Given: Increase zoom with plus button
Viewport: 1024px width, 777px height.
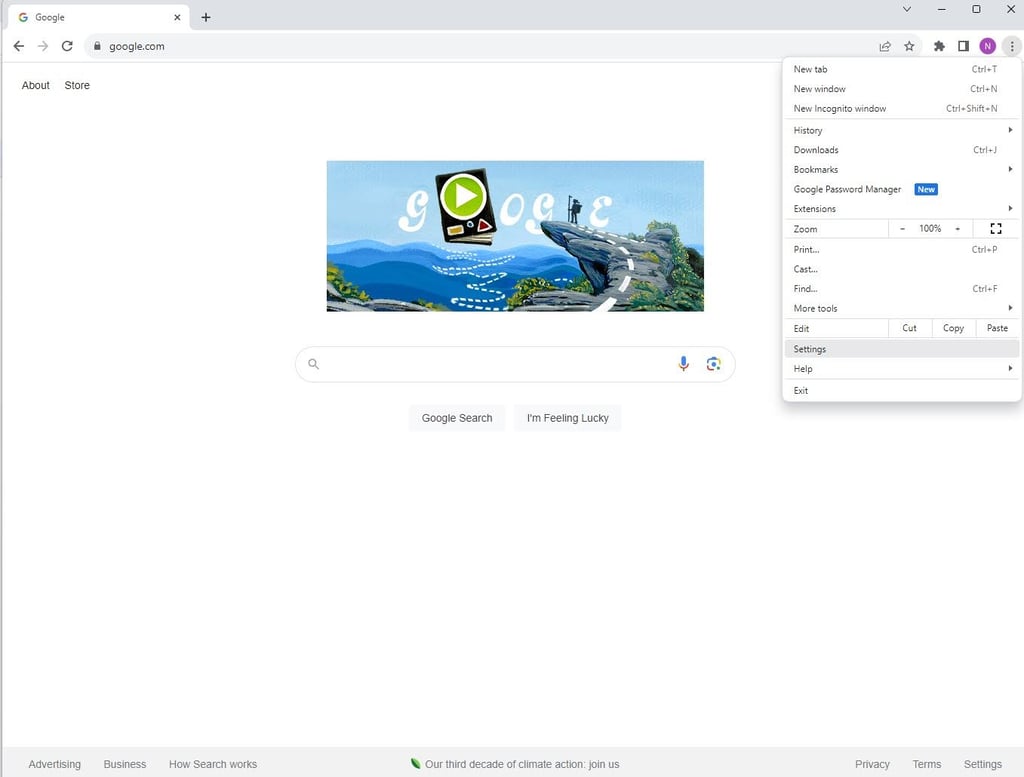Looking at the screenshot, I should pyautogui.click(x=957, y=229).
